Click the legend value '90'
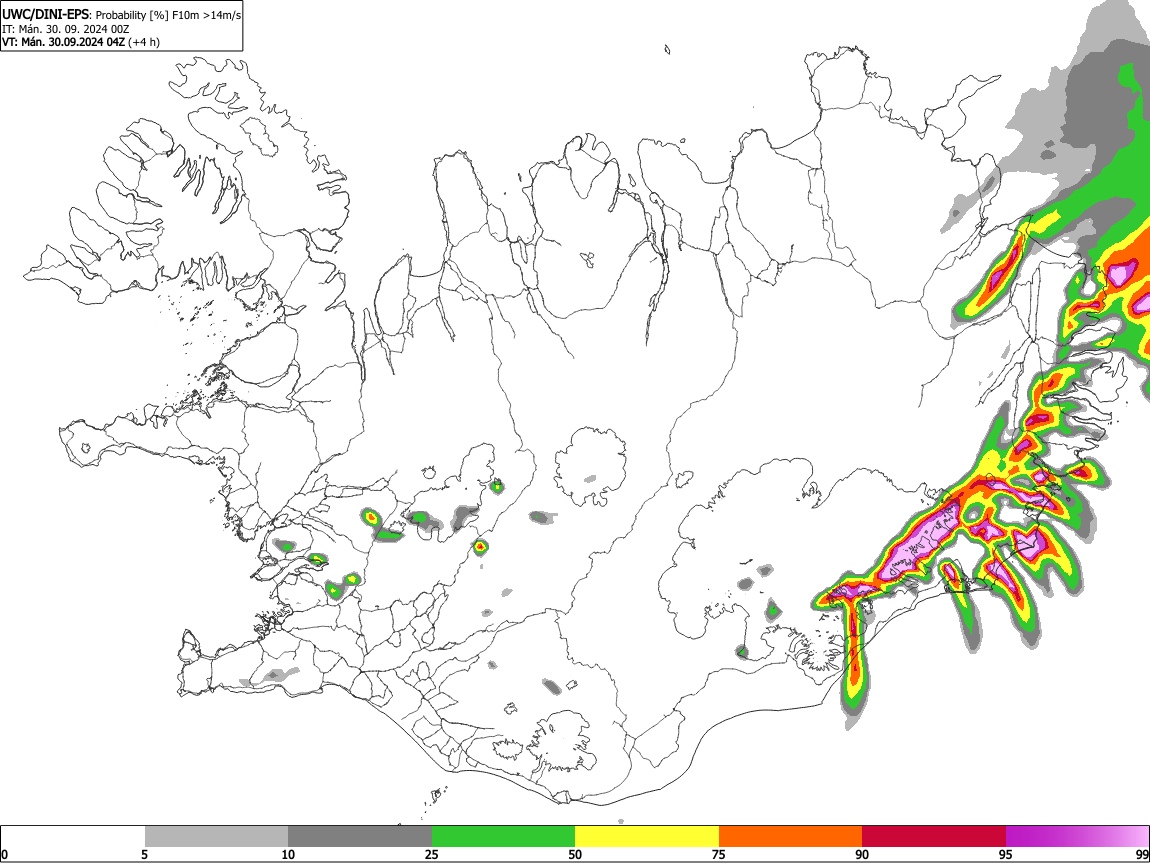 862,854
